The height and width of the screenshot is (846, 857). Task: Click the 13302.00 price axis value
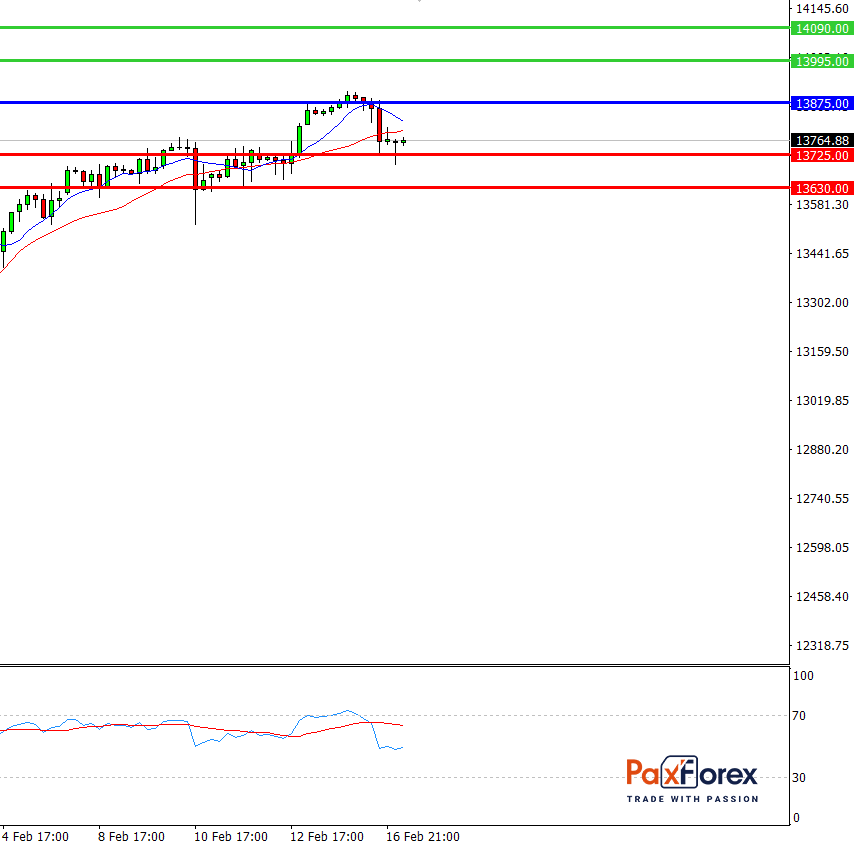pos(821,303)
